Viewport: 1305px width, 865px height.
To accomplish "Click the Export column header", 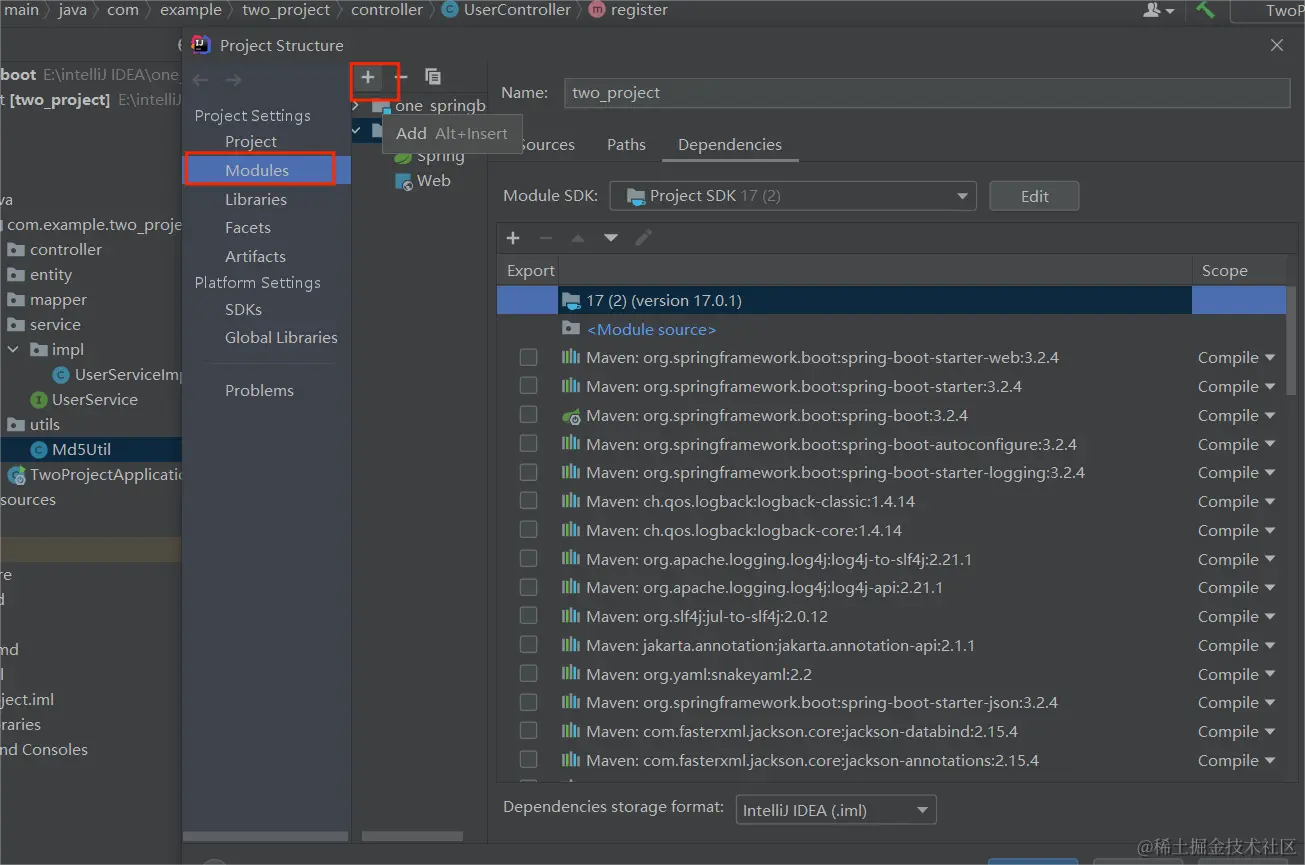I will tap(530, 271).
